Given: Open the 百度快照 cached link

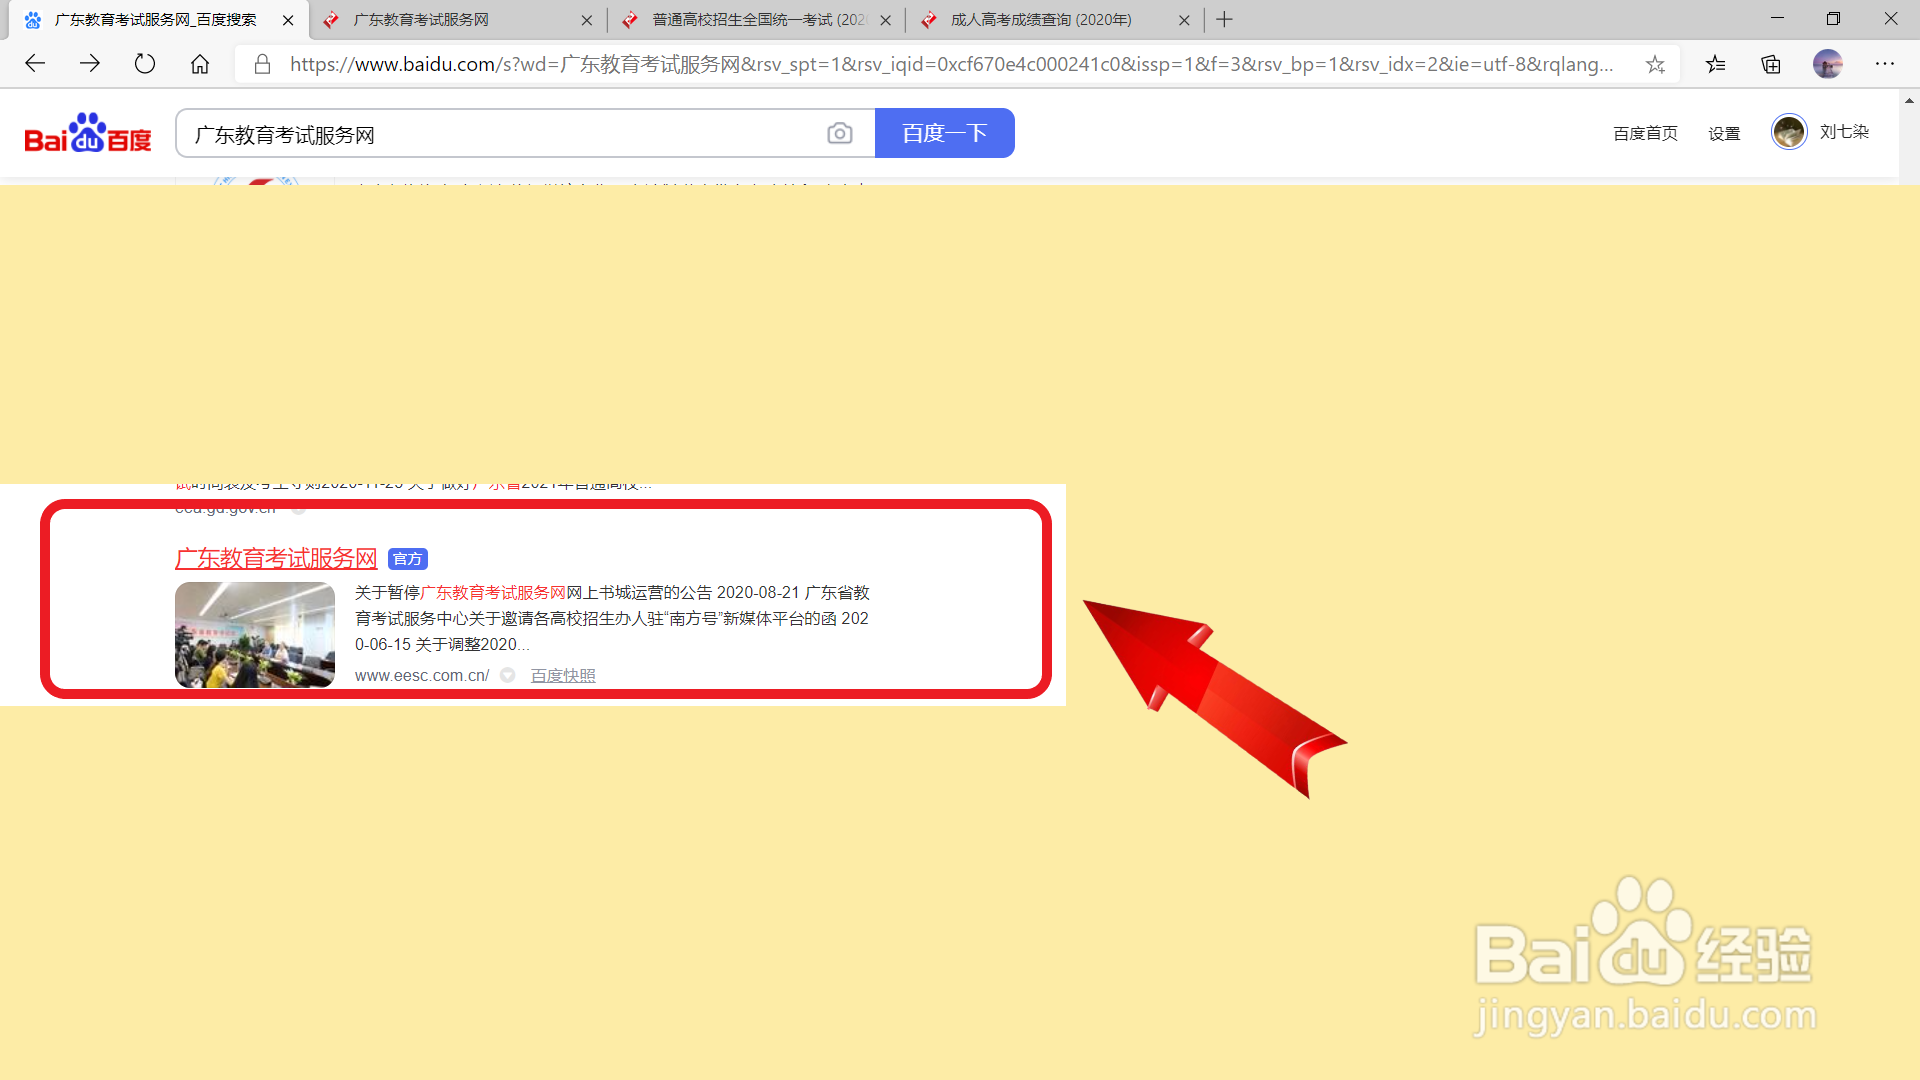Looking at the screenshot, I should pos(562,676).
